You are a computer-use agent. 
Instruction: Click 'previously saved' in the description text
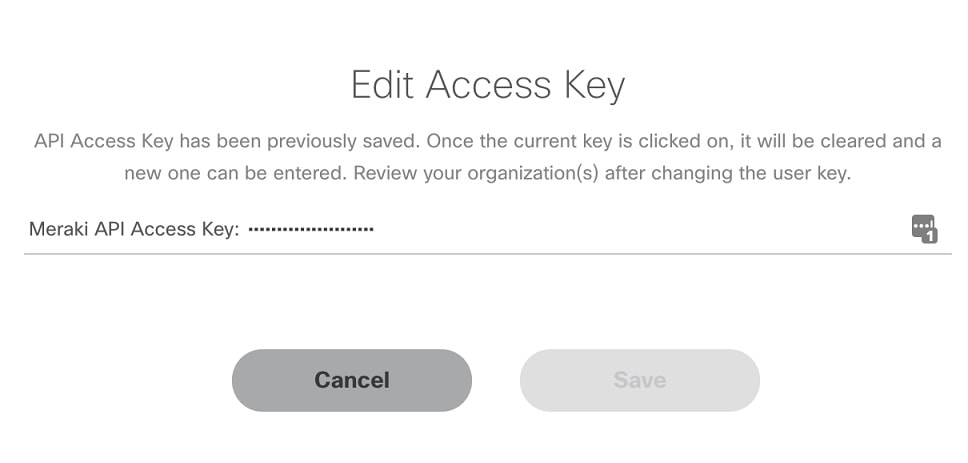click(338, 141)
